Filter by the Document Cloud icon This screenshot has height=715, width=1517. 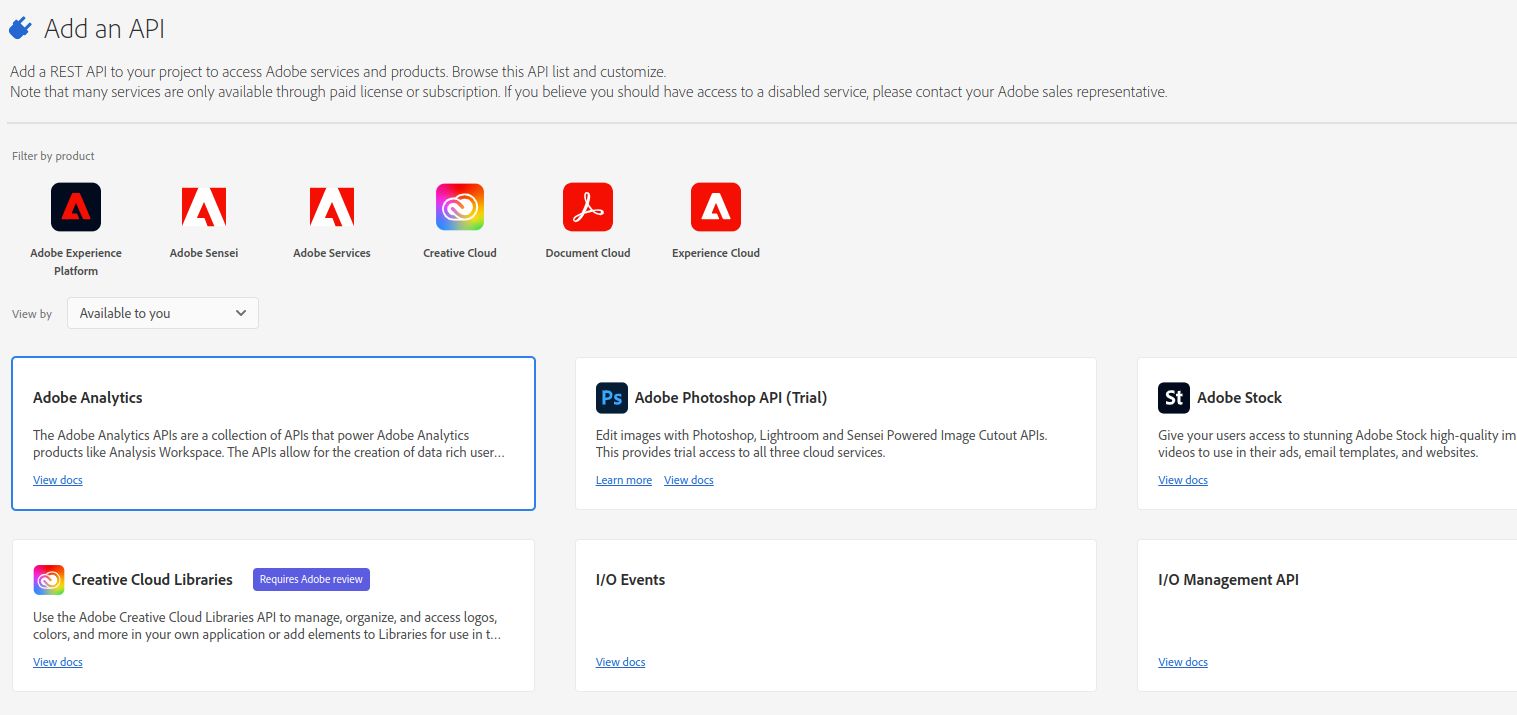click(x=587, y=206)
